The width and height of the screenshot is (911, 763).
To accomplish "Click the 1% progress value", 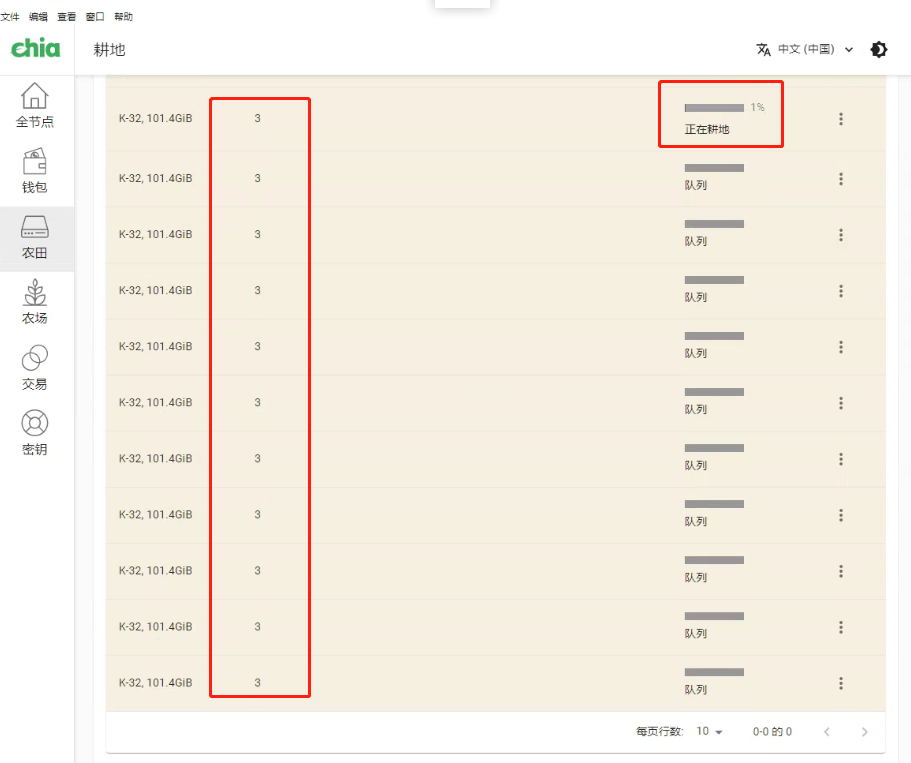I will point(757,108).
